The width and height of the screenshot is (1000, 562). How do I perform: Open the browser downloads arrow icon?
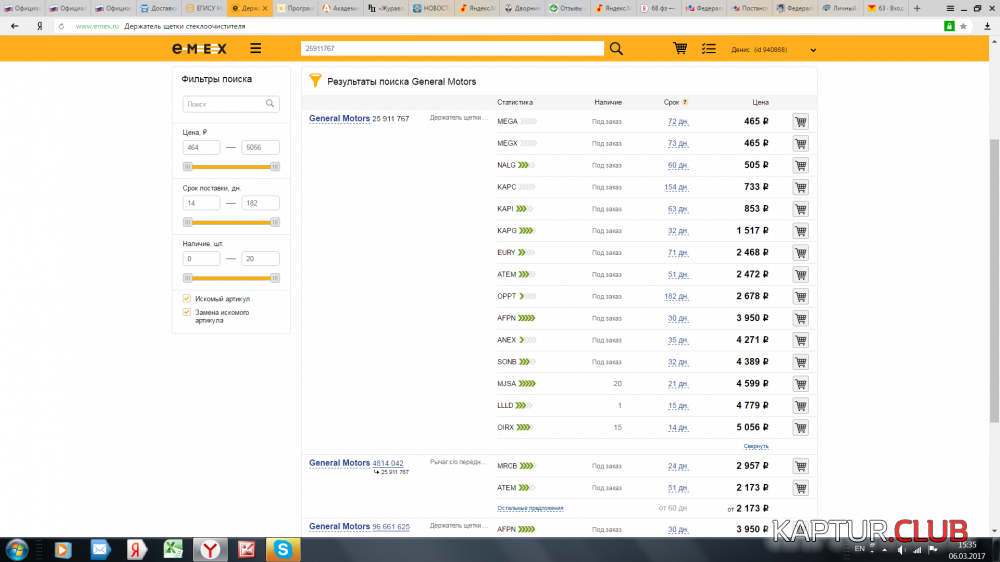coord(987,26)
